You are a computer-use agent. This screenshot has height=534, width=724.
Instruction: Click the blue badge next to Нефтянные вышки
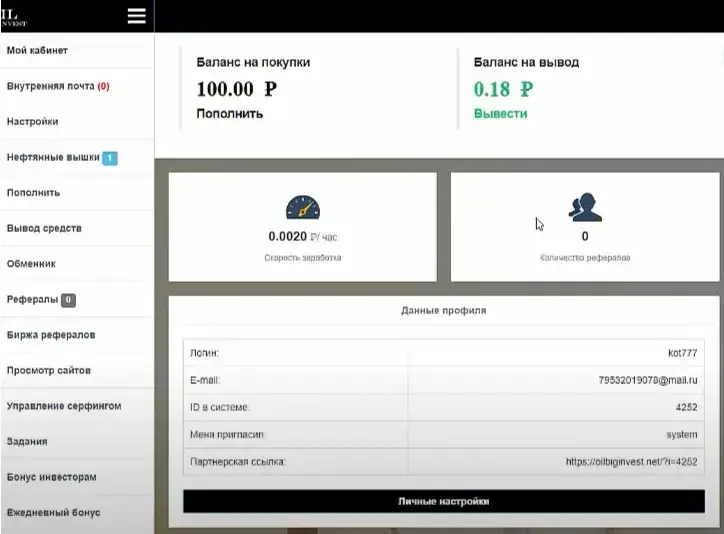point(110,158)
